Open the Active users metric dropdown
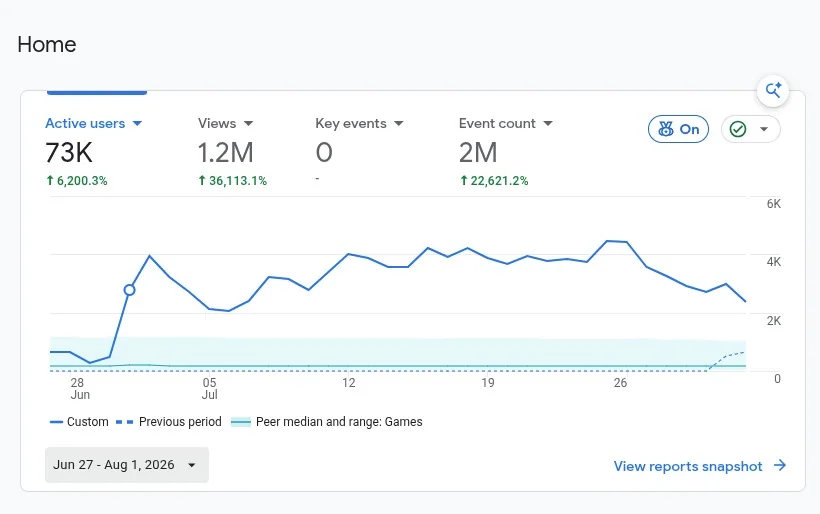The image size is (820, 514). (x=94, y=123)
